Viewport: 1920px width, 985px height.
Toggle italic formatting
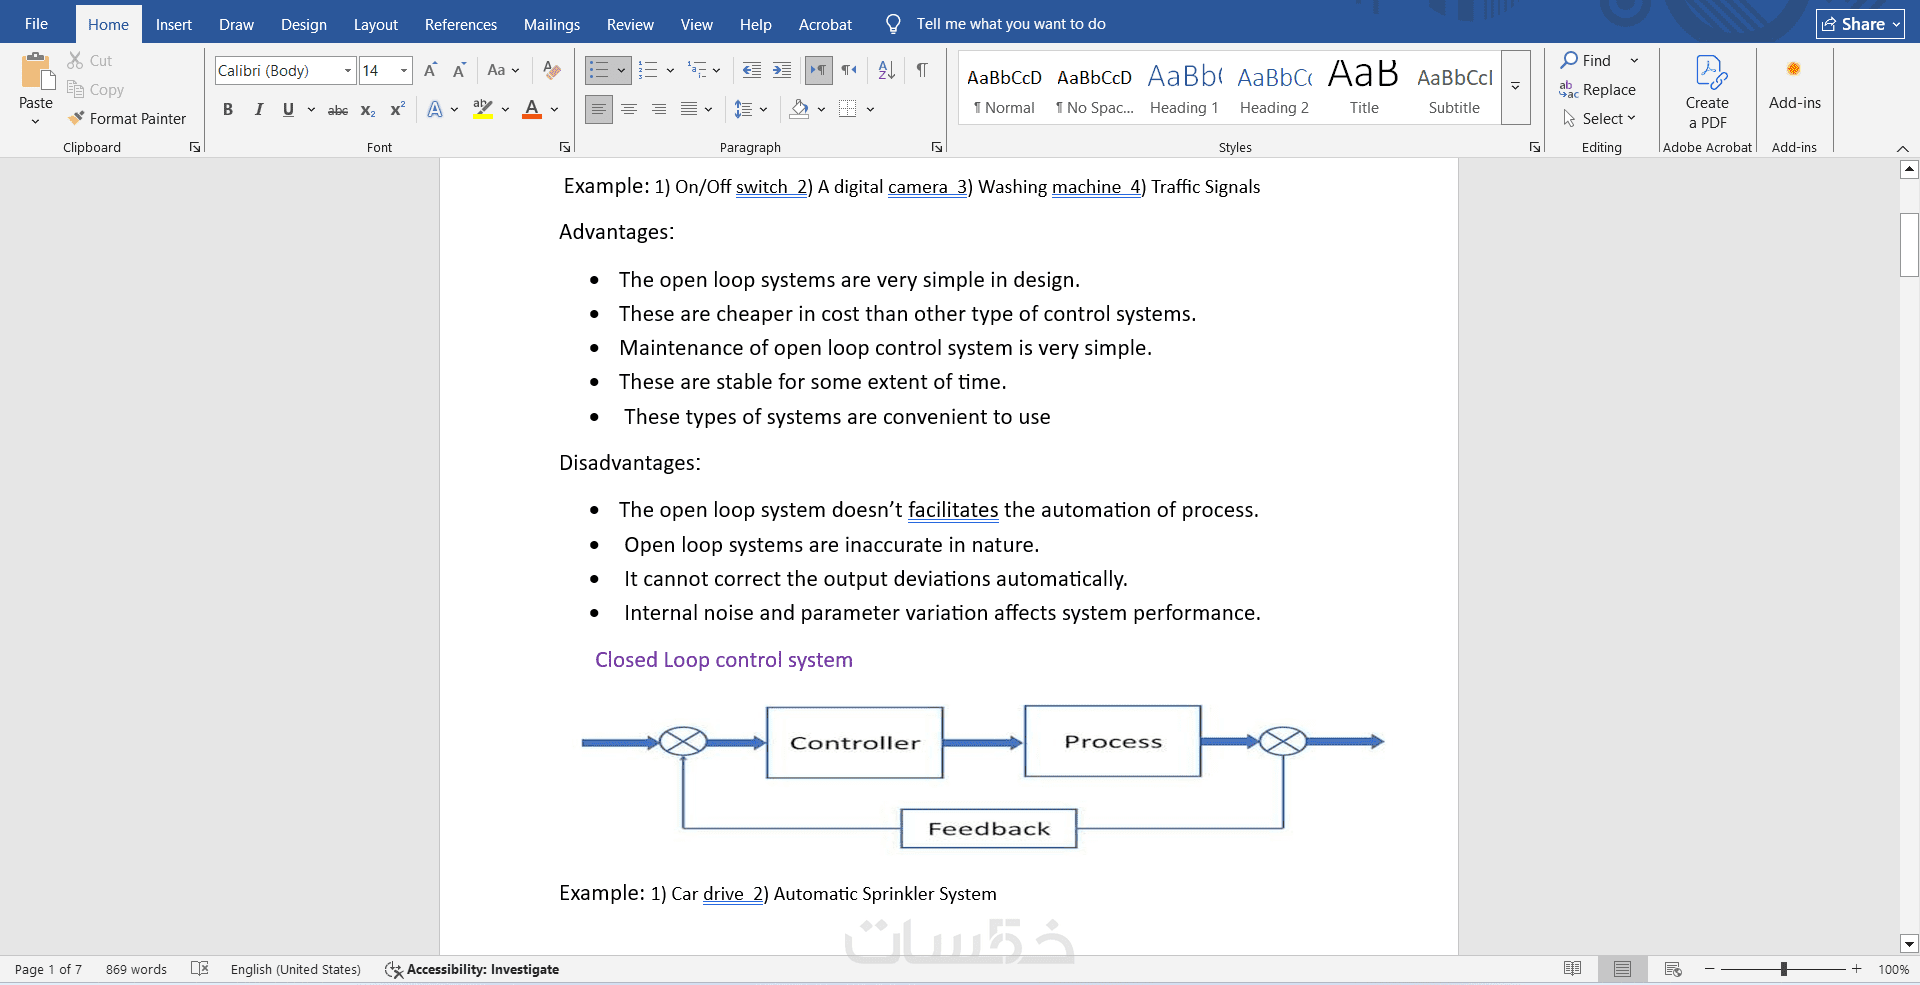coord(258,109)
